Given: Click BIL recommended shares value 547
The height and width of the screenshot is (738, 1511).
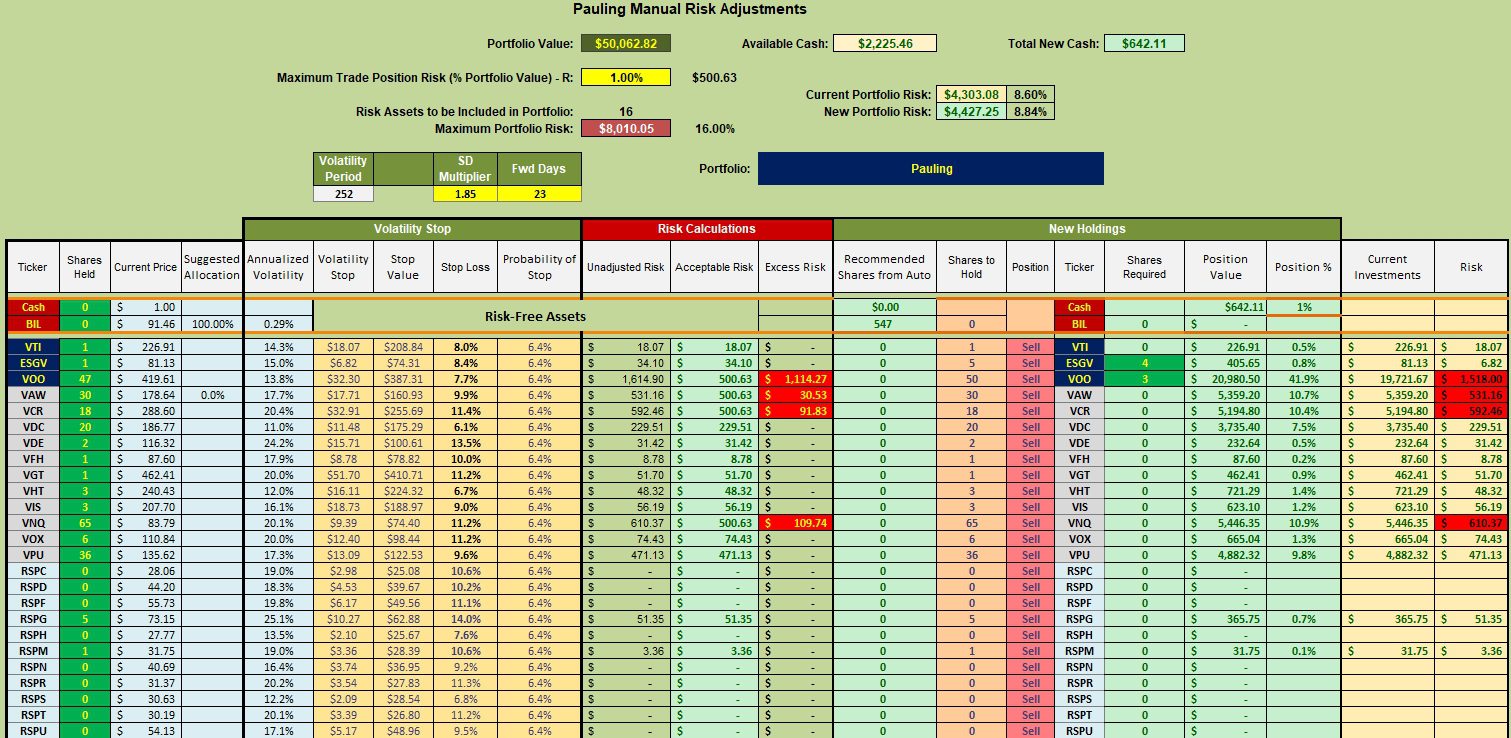Looking at the screenshot, I should 885,324.
